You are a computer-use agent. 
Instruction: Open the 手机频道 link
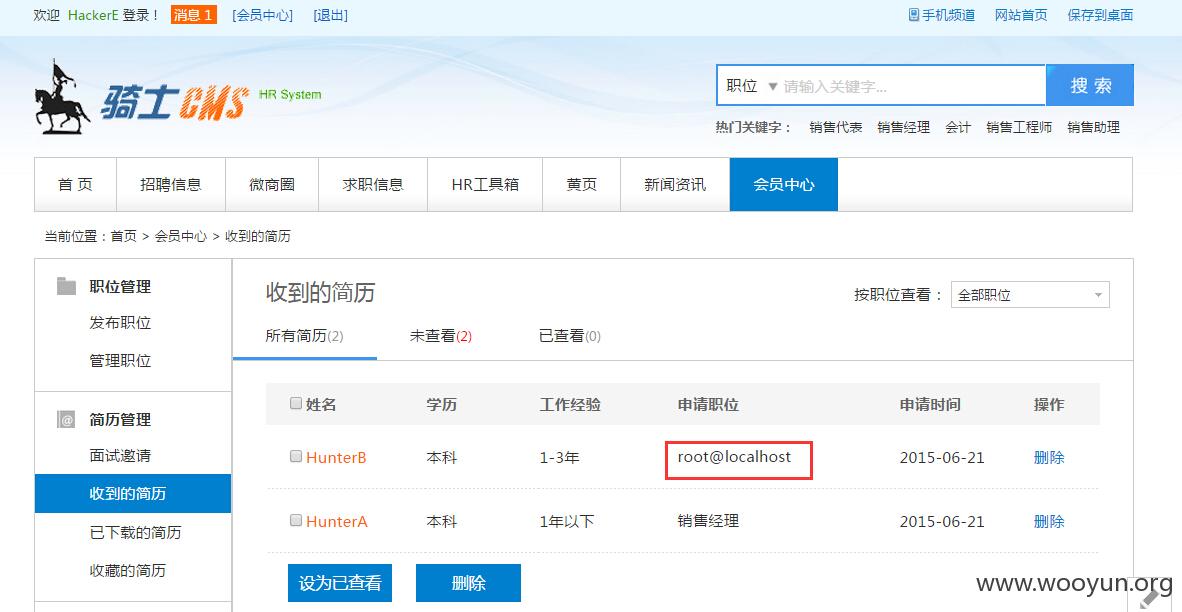coord(948,15)
